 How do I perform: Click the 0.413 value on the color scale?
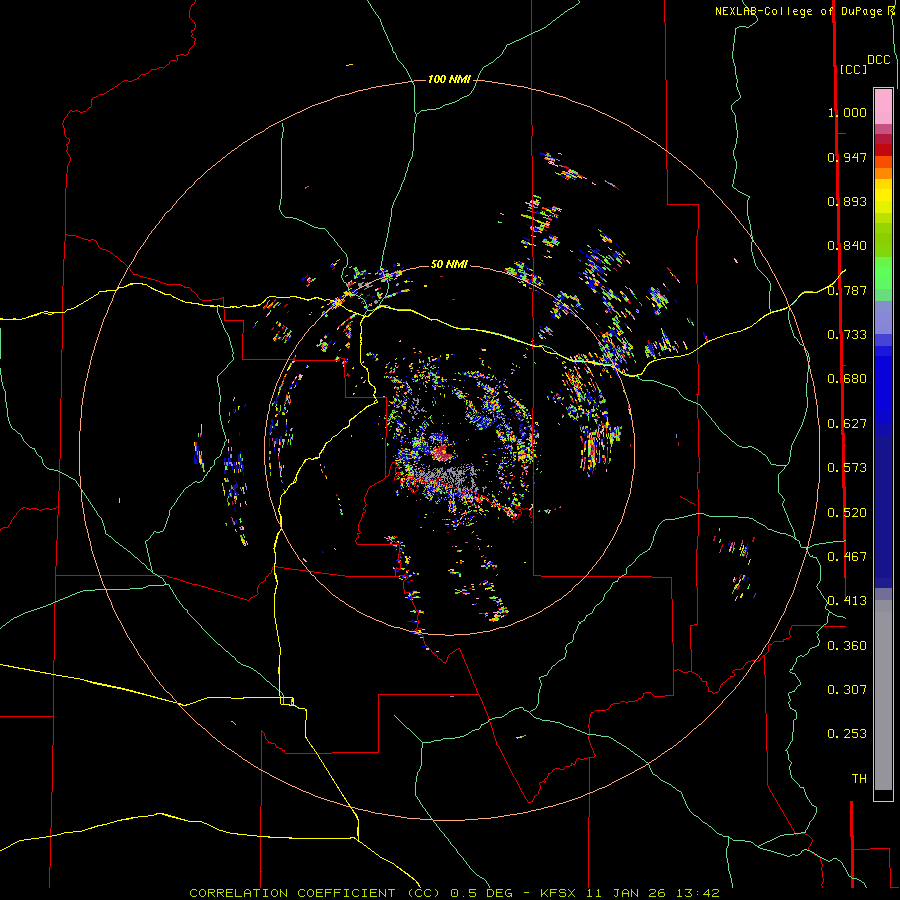[847, 601]
